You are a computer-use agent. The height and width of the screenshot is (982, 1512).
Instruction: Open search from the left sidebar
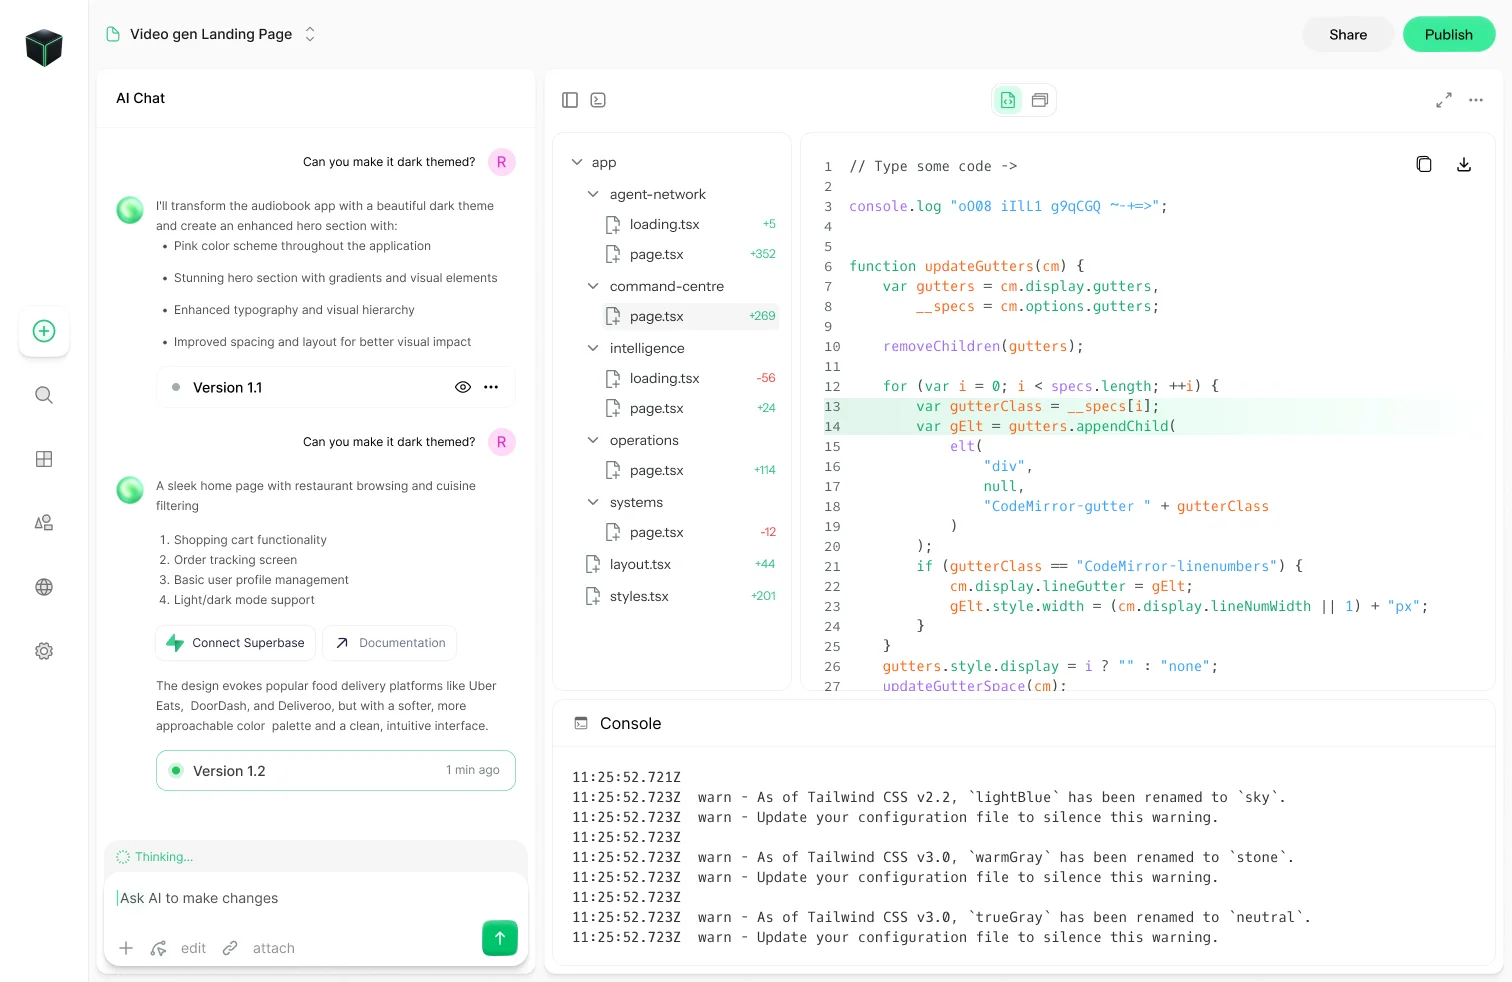pyautogui.click(x=44, y=395)
